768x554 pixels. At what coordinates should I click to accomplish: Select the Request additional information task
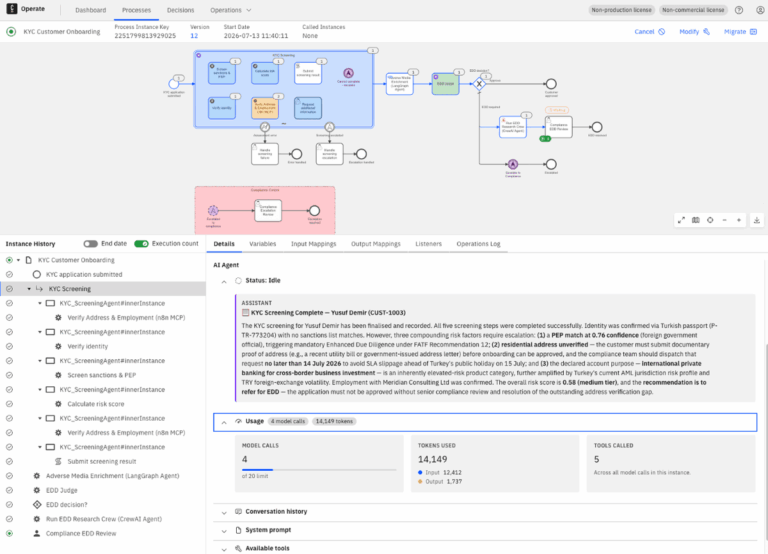(308, 108)
